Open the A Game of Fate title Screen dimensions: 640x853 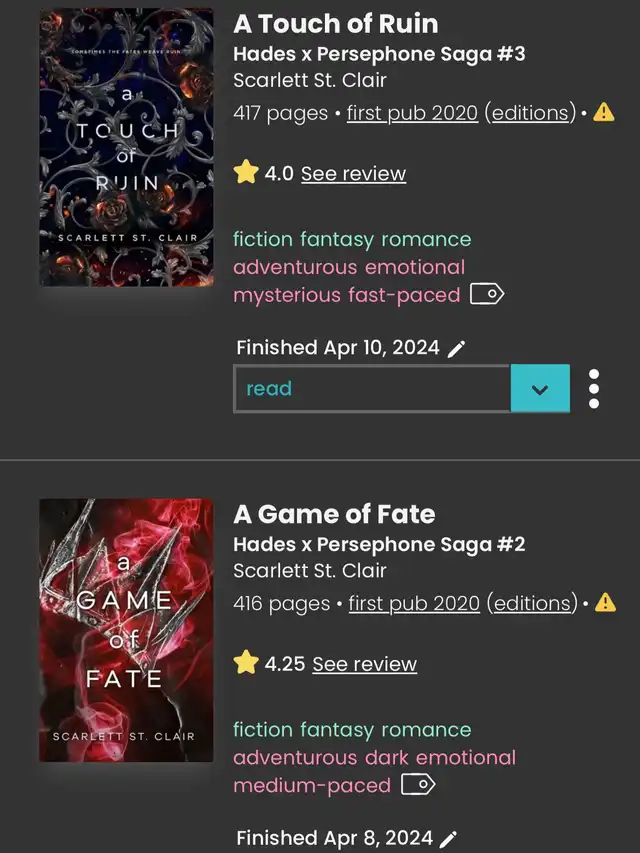(334, 514)
